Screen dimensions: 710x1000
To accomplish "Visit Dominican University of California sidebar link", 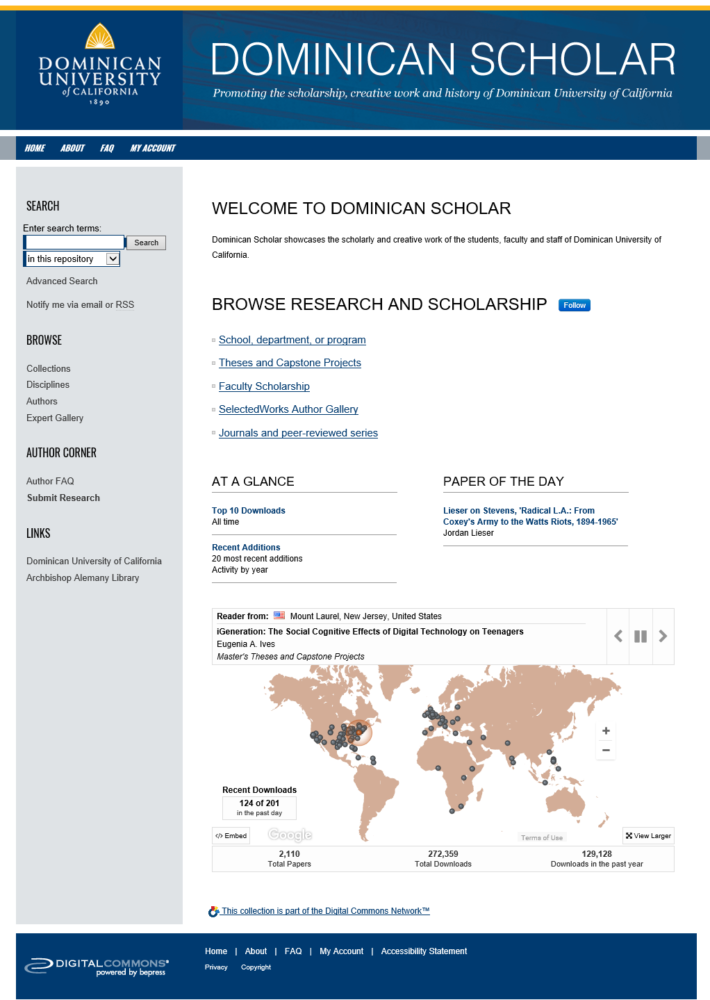I will (94, 561).
